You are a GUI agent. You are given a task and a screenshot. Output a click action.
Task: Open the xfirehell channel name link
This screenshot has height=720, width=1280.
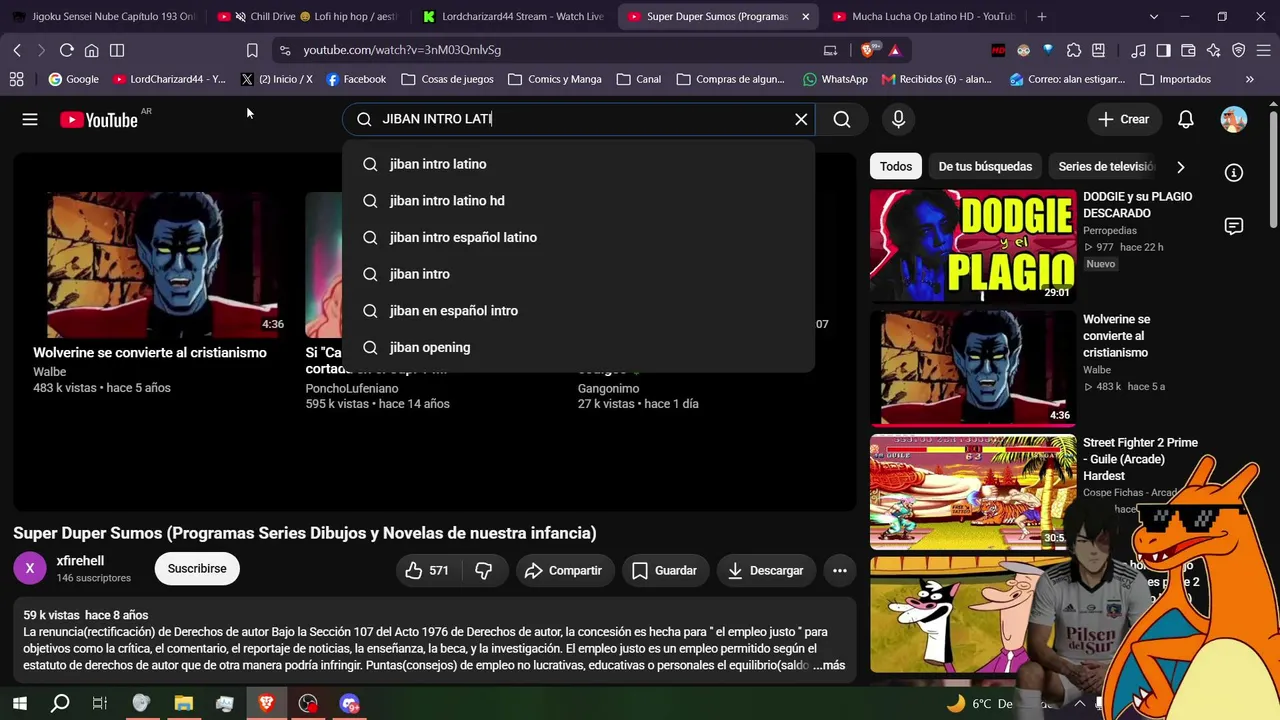click(80, 561)
